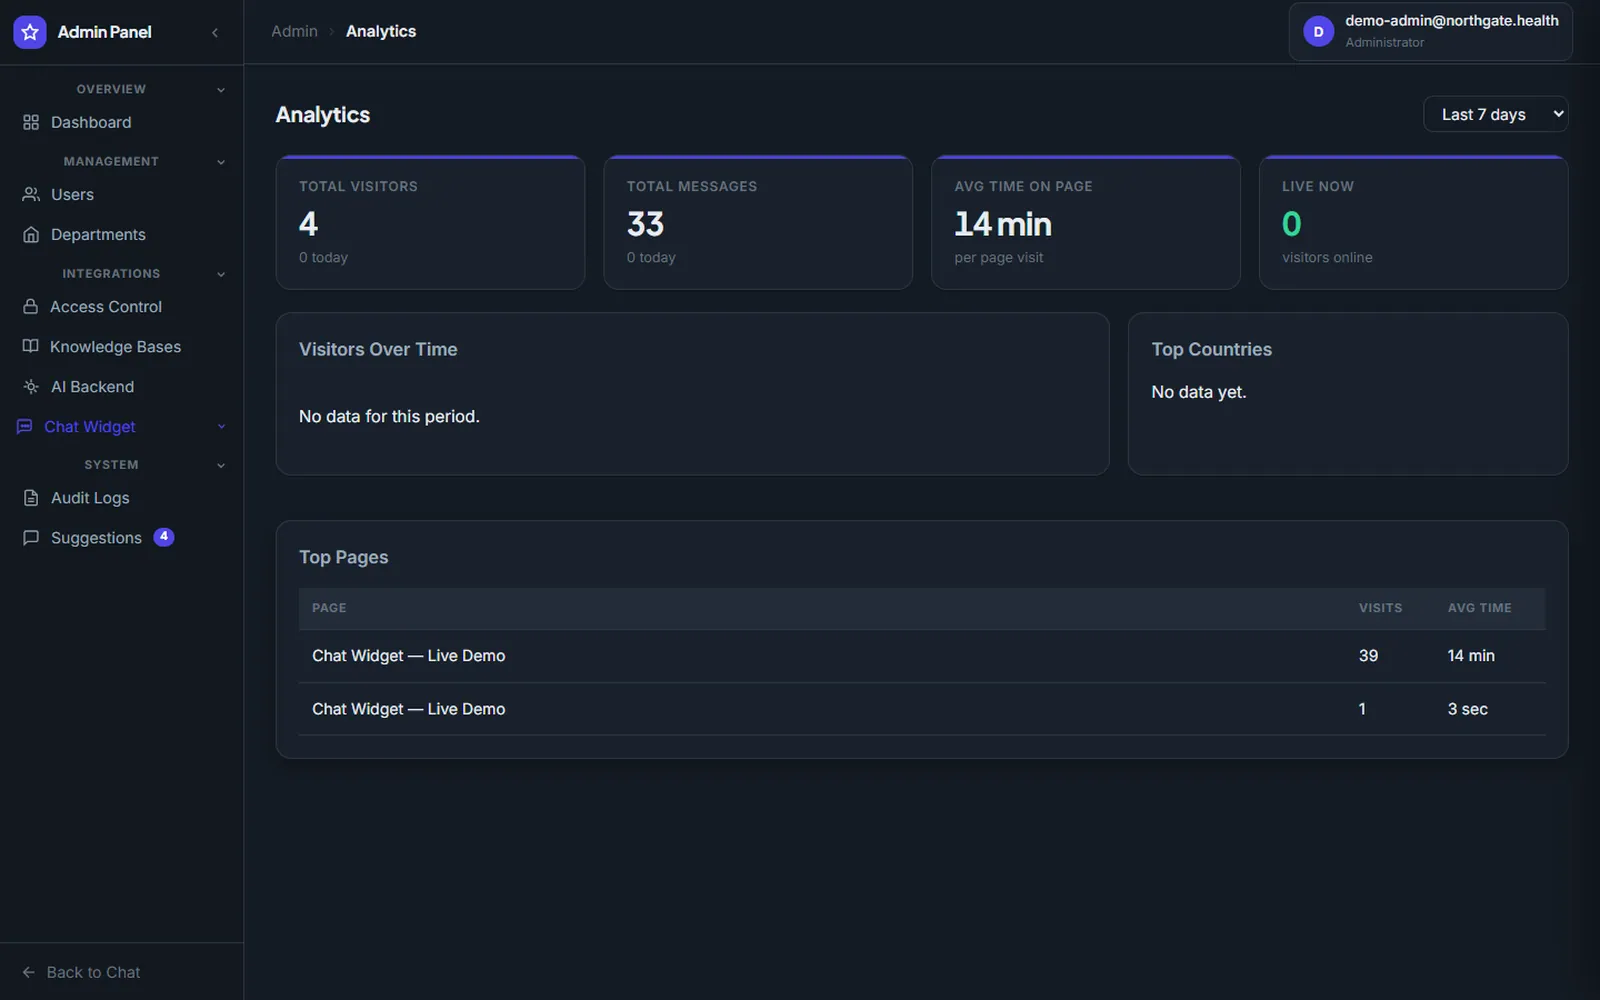
Task: Click the AI Backend icon
Action: tap(31, 386)
